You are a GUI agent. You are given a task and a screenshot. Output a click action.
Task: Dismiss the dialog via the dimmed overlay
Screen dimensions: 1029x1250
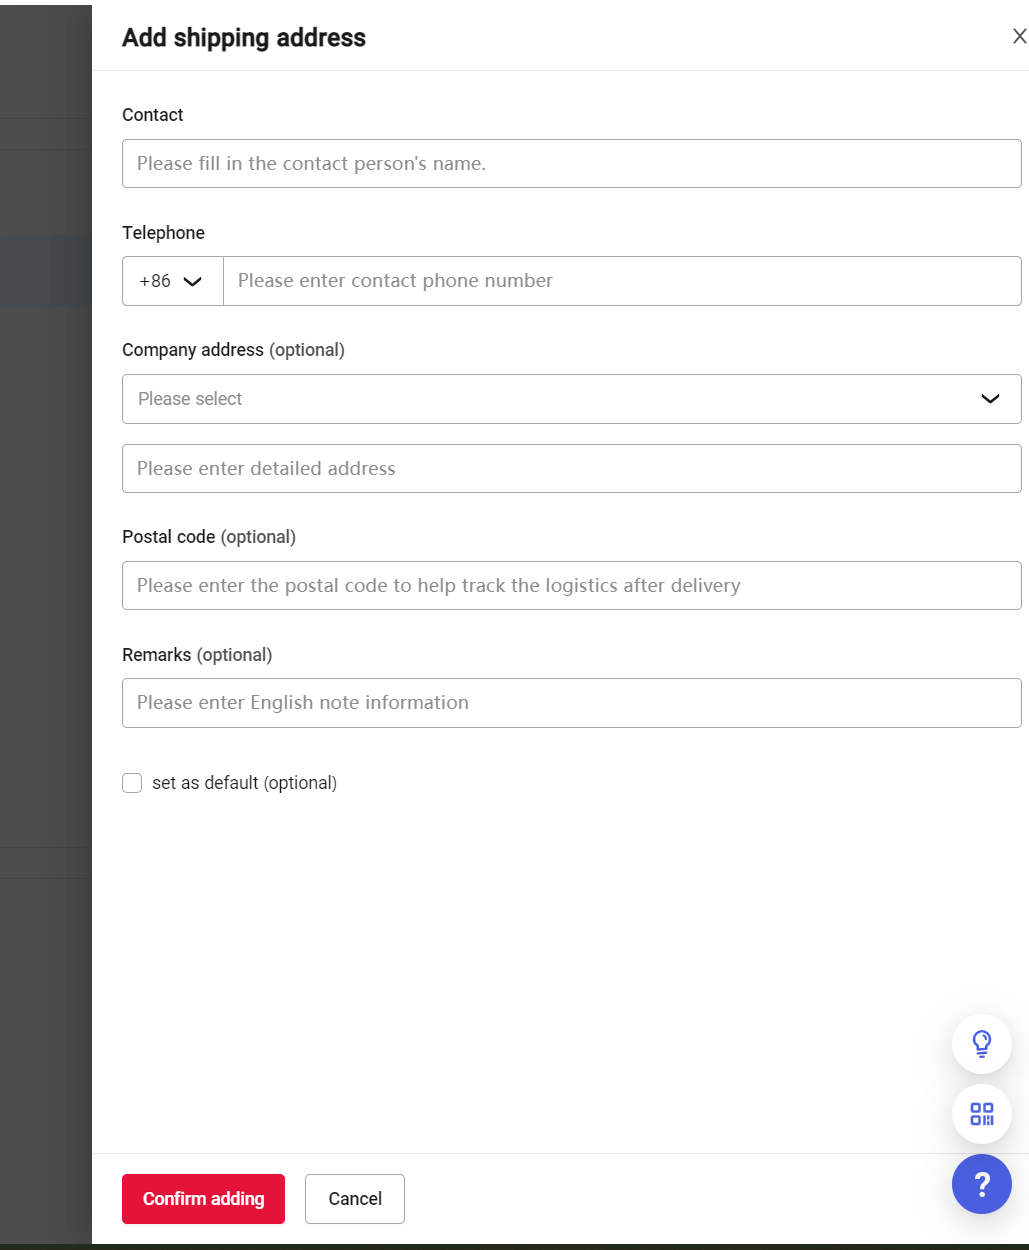tap(45, 600)
